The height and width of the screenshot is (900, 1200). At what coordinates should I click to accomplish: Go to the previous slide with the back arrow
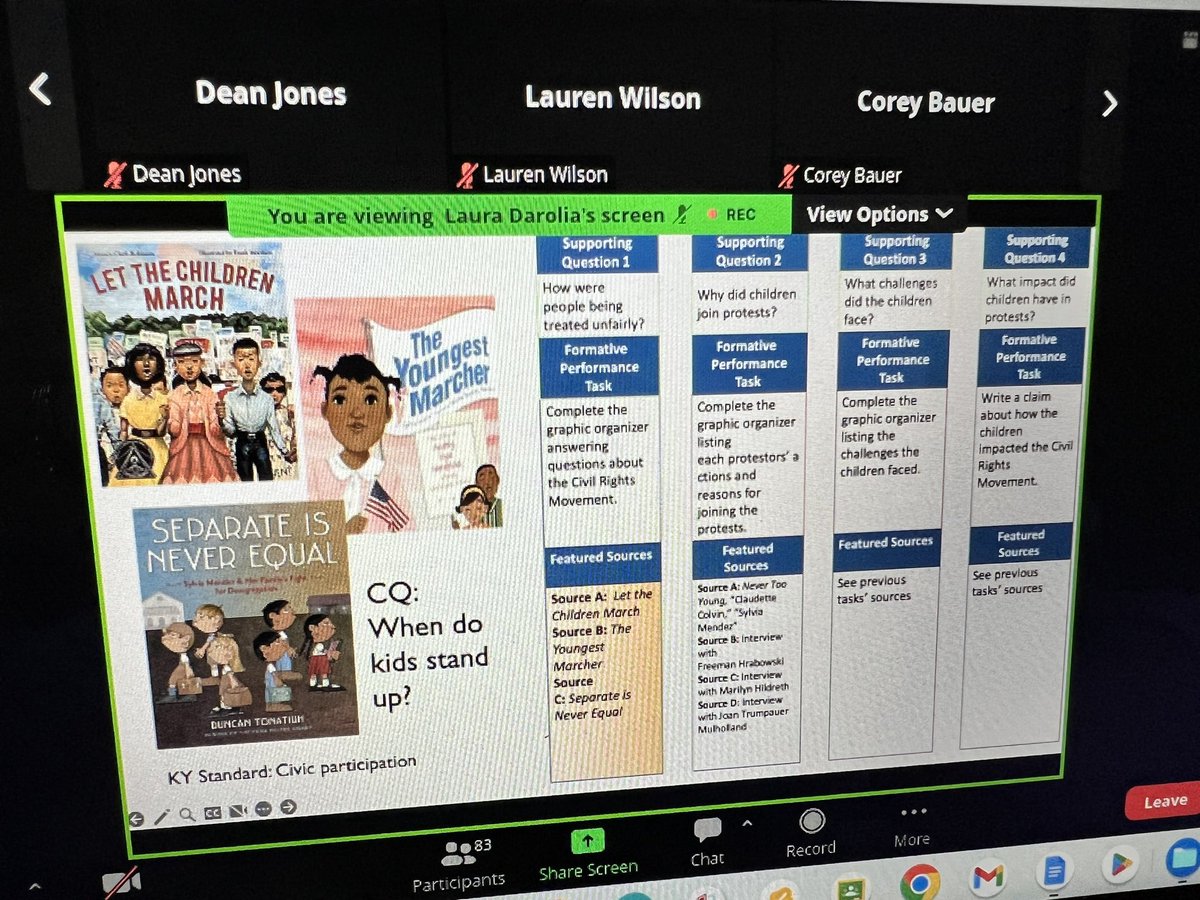tap(137, 818)
